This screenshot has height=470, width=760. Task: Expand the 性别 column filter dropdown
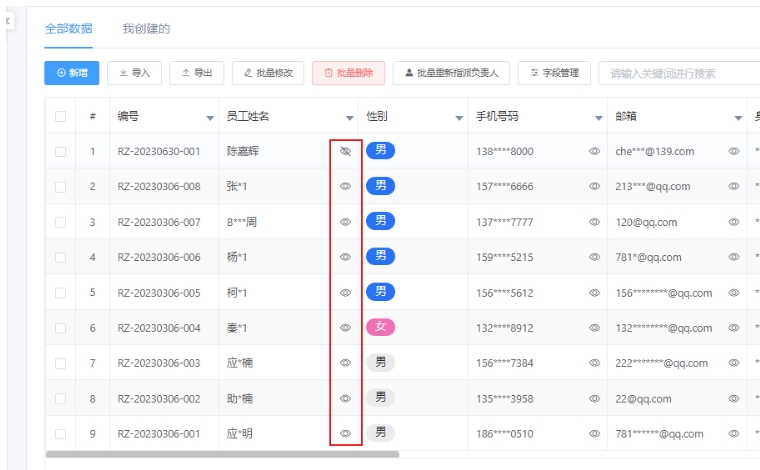tap(459, 118)
